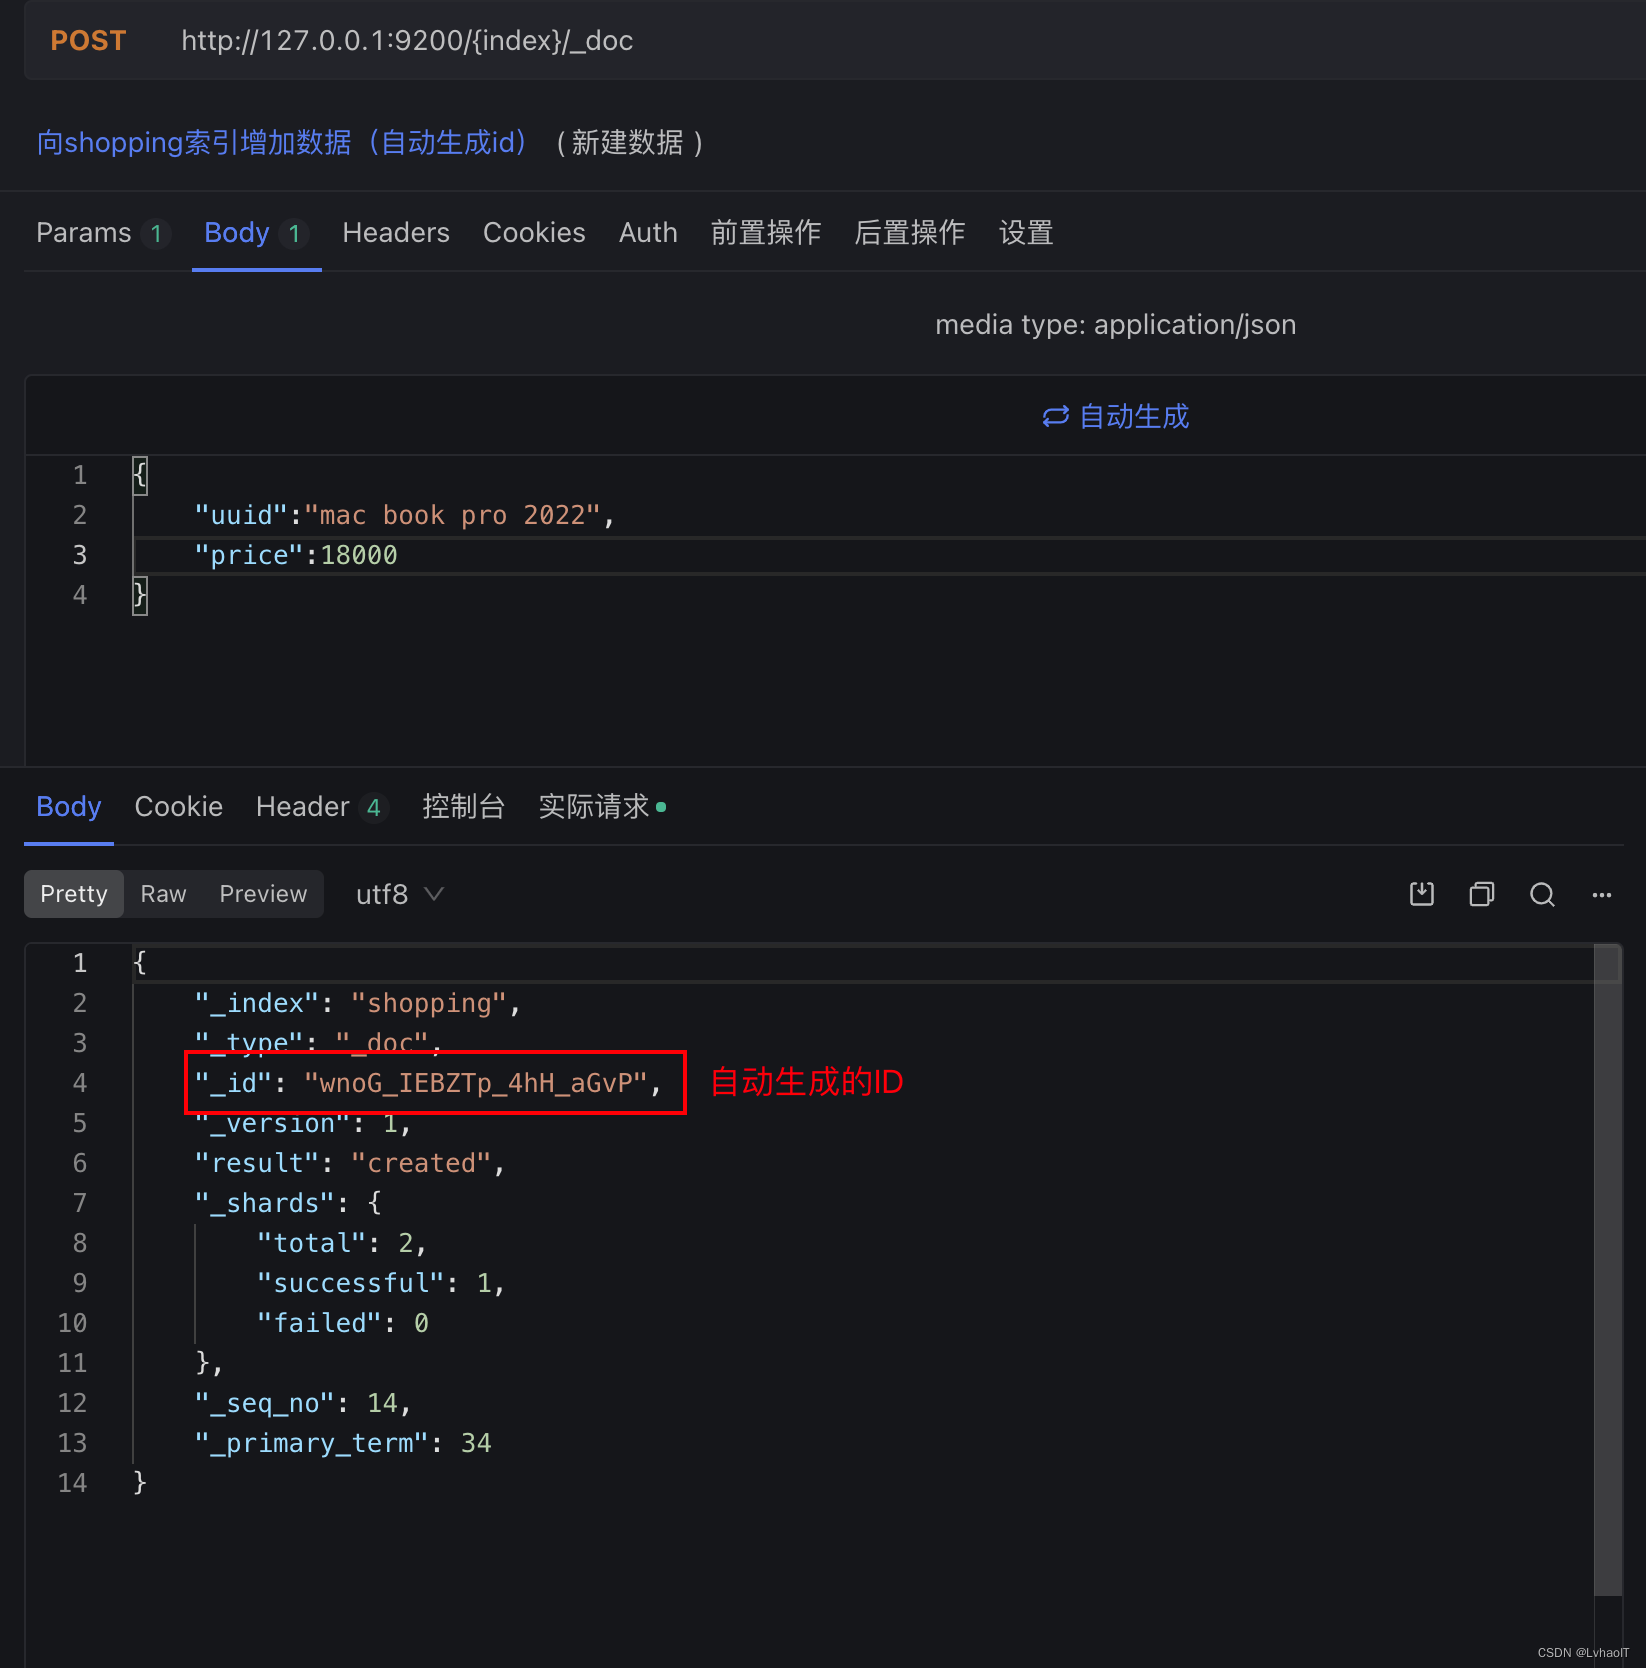Open the 前置操作 tab
Image resolution: width=1646 pixels, height=1668 pixels.
click(766, 233)
